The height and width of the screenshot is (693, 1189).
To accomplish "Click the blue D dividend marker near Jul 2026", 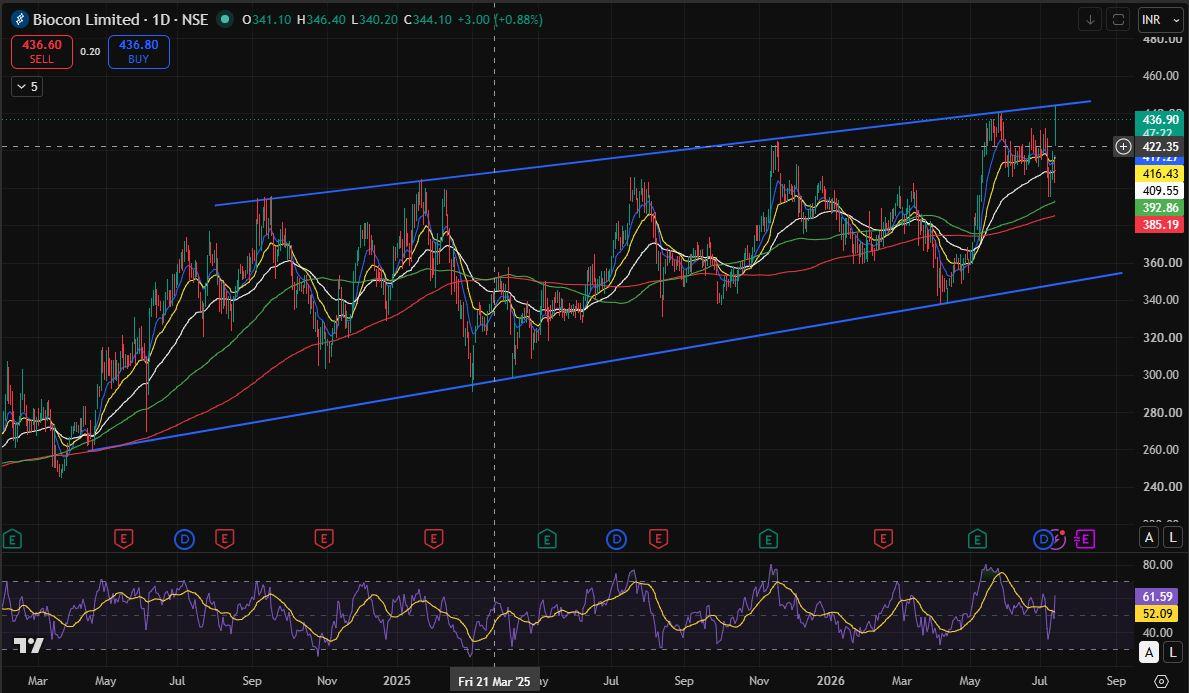I will (1043, 539).
